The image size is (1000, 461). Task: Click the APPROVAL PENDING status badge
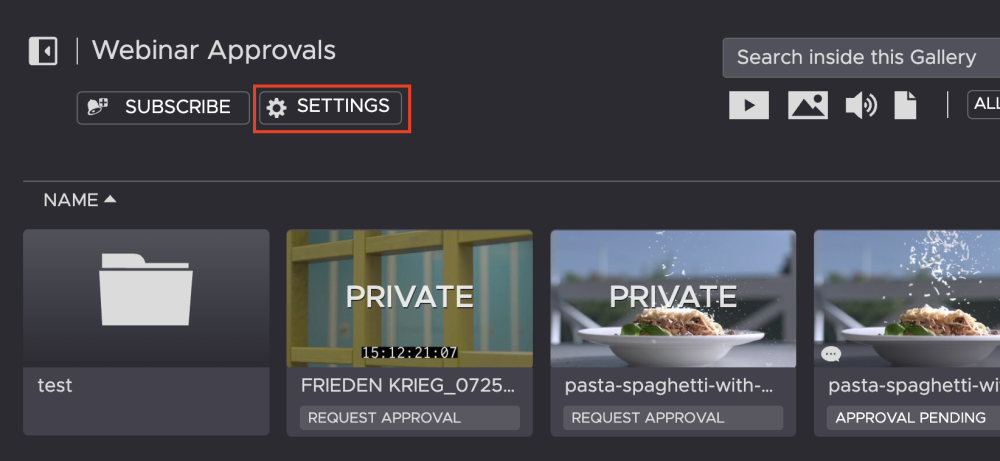910,418
